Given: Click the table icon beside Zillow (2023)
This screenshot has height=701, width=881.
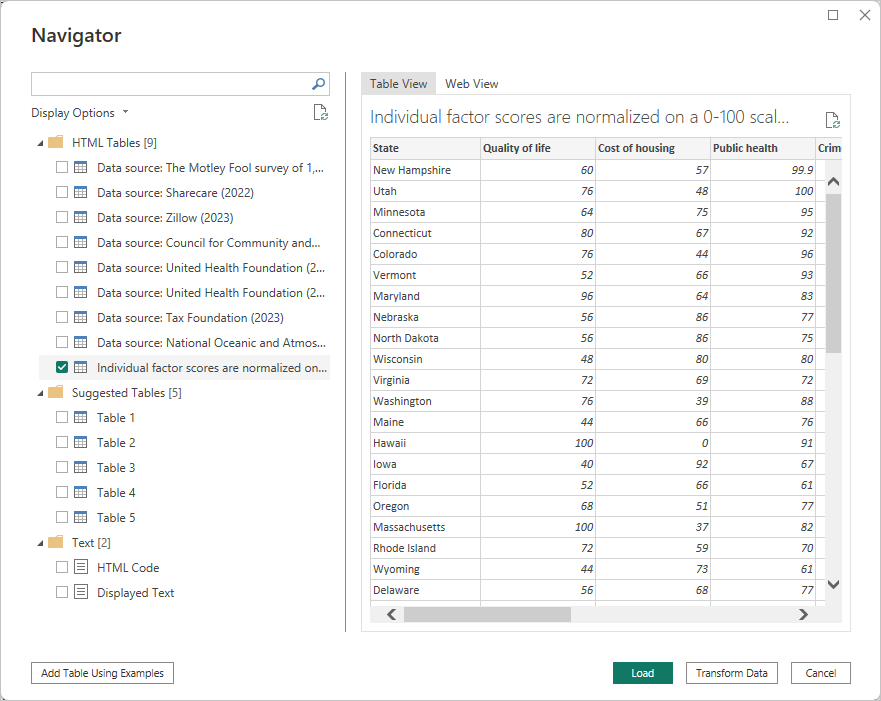Looking at the screenshot, I should click(81, 217).
